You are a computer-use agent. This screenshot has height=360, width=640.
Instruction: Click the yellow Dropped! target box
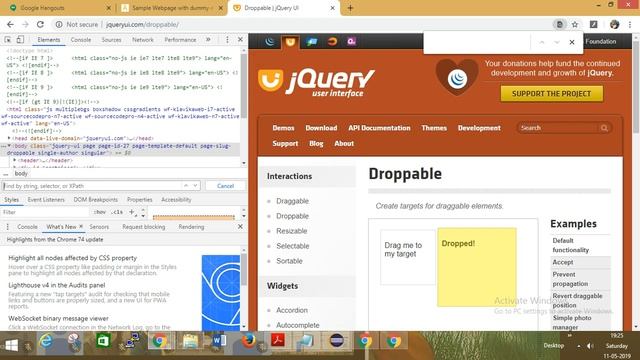tap(477, 267)
